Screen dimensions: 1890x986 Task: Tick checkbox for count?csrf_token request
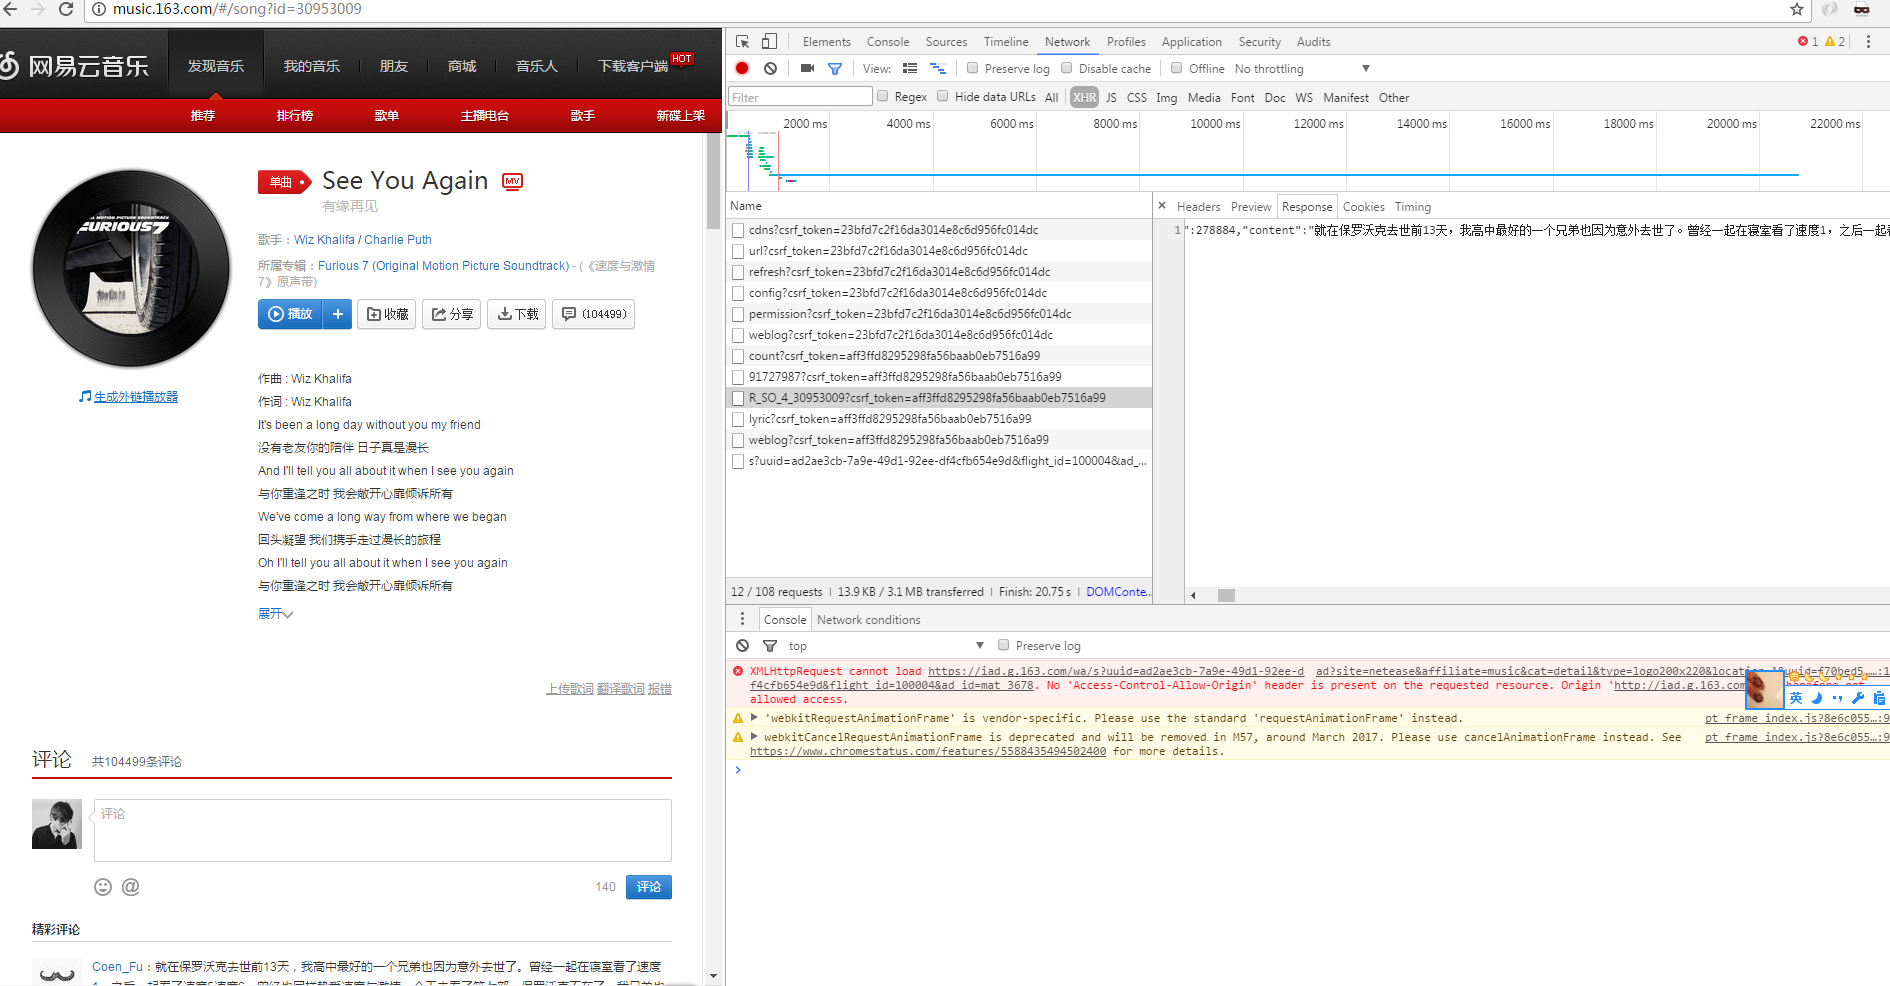coord(738,356)
